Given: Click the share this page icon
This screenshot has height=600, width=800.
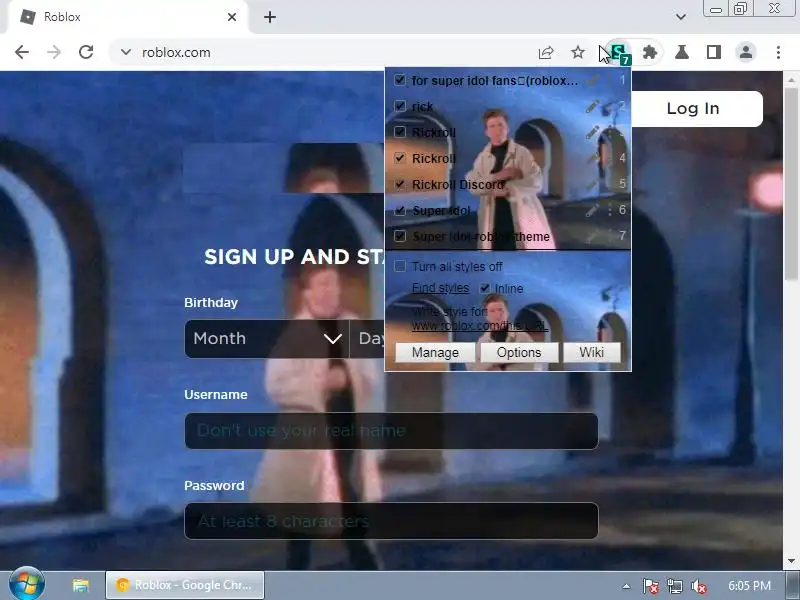Looking at the screenshot, I should coord(546,52).
